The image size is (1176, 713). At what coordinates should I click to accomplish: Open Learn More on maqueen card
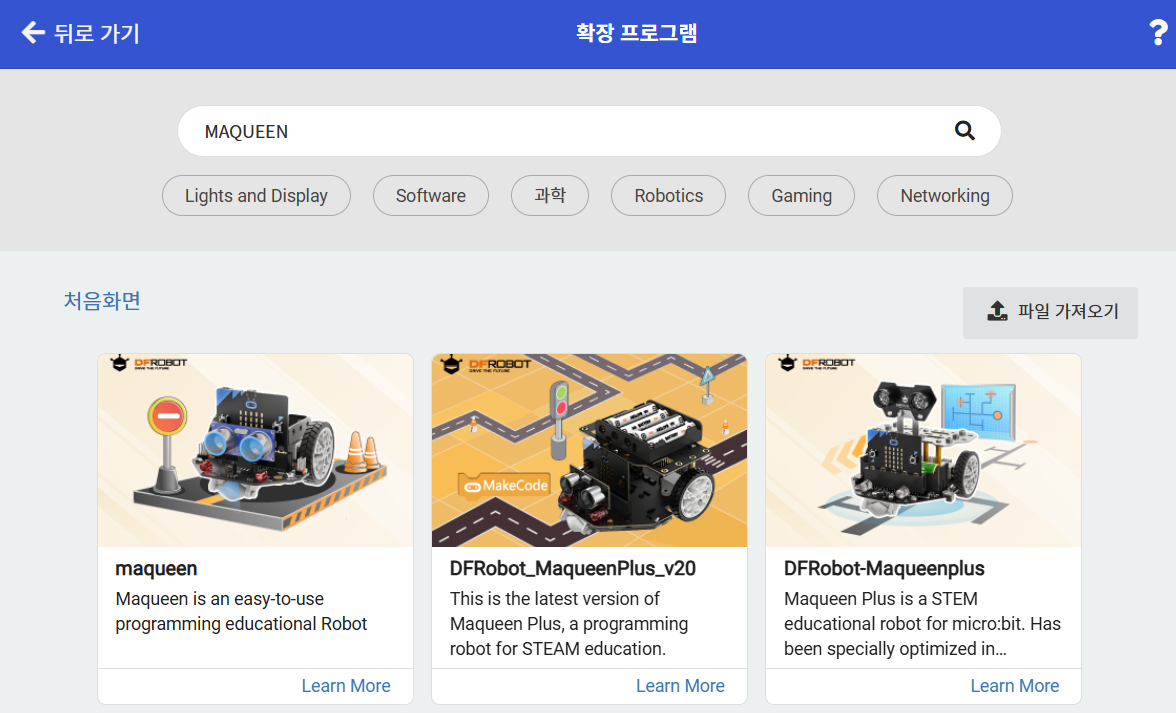346,686
